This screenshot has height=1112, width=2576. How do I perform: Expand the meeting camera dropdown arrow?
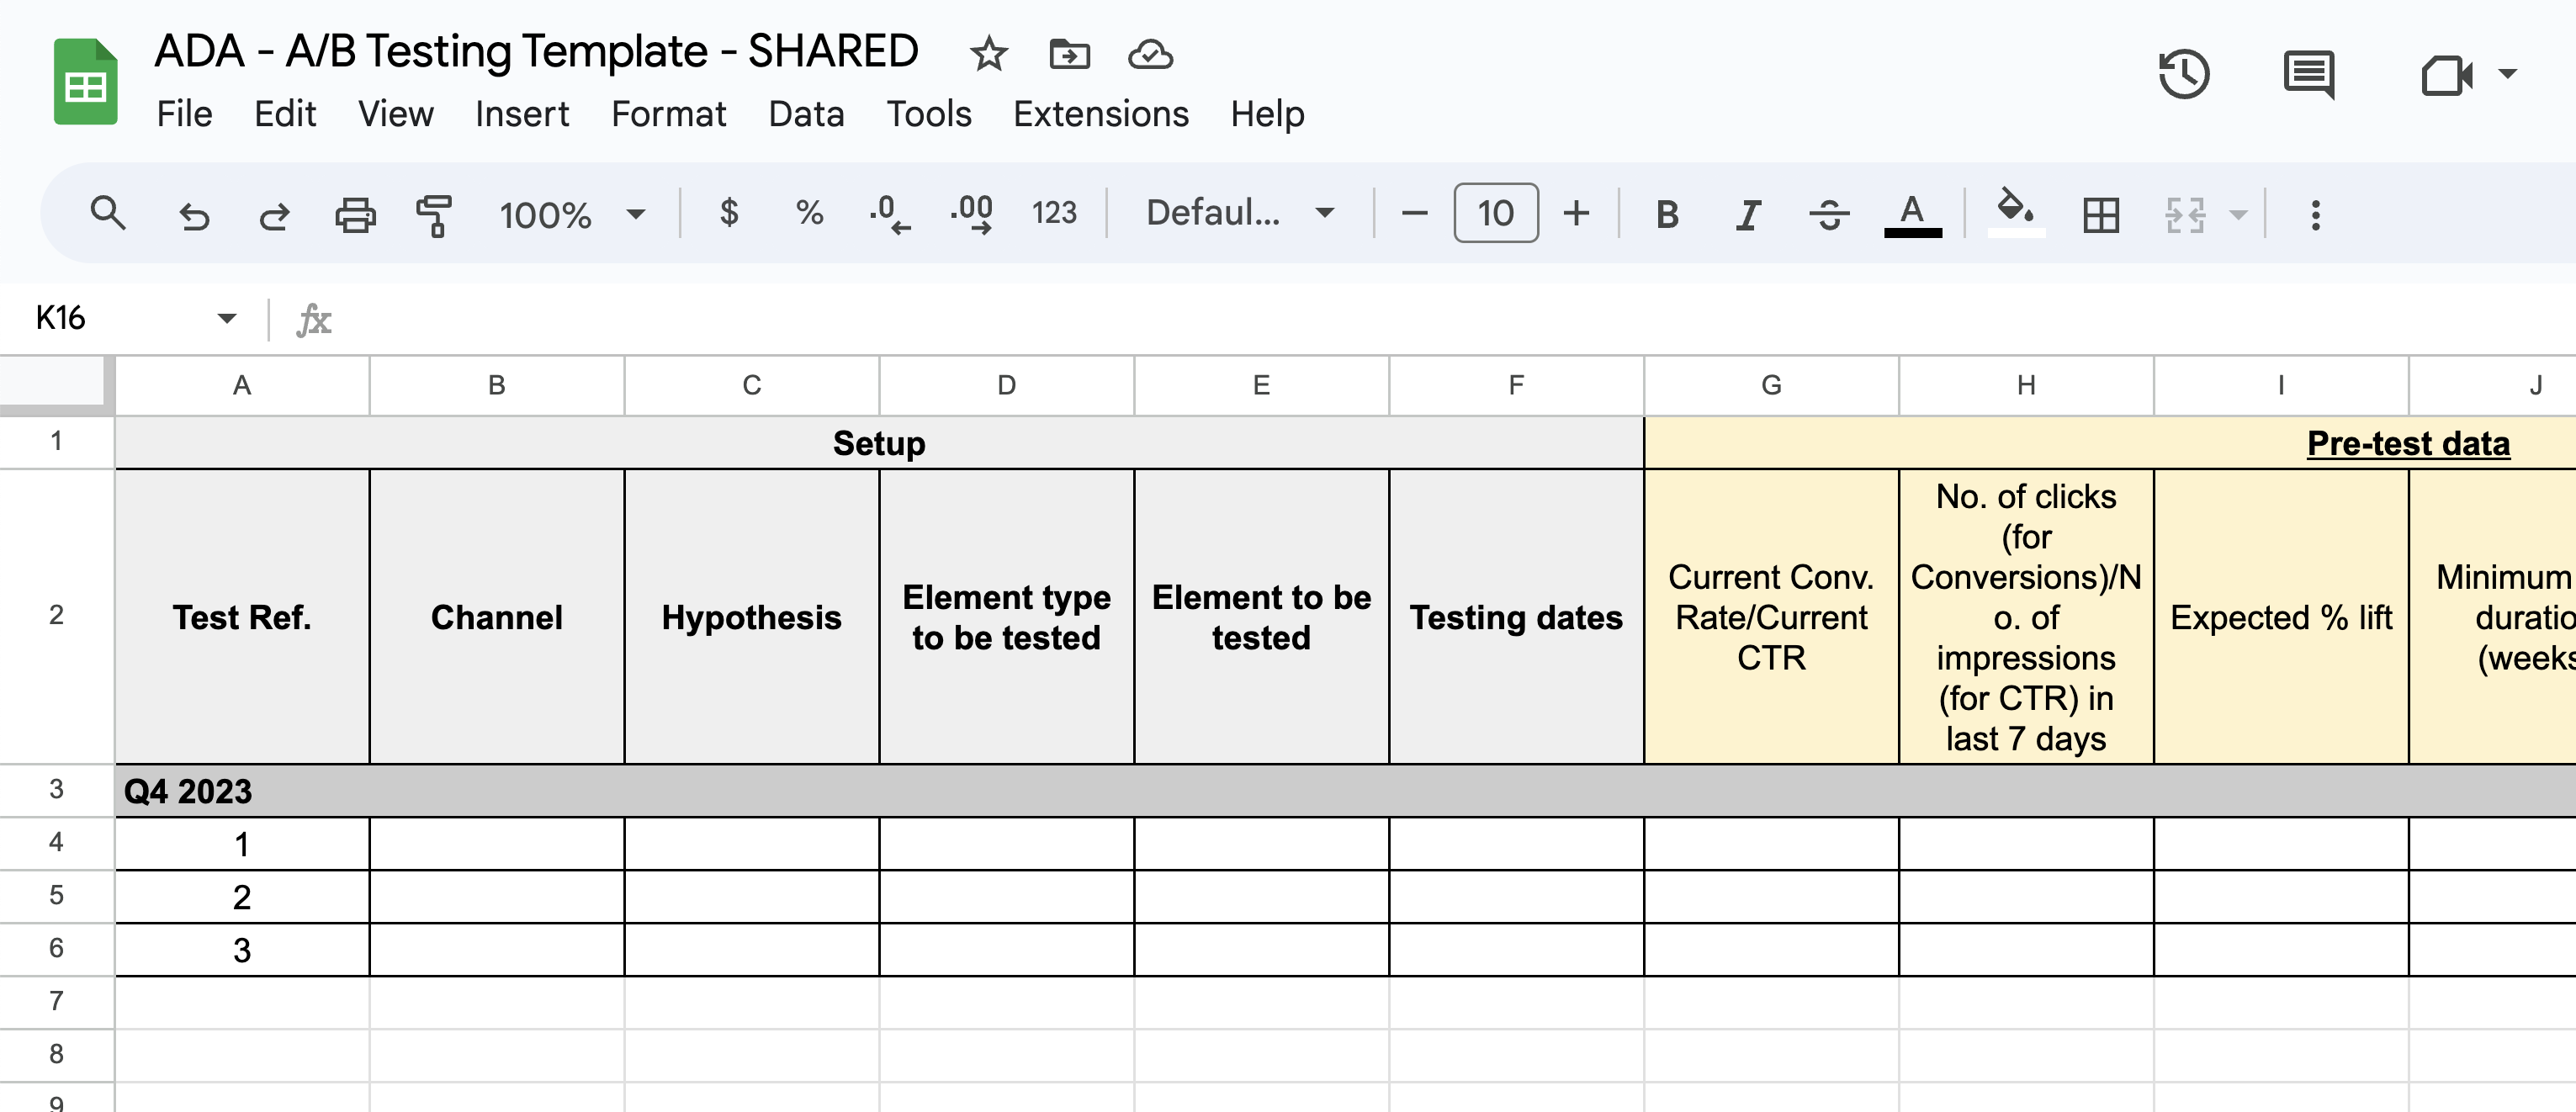point(2507,74)
